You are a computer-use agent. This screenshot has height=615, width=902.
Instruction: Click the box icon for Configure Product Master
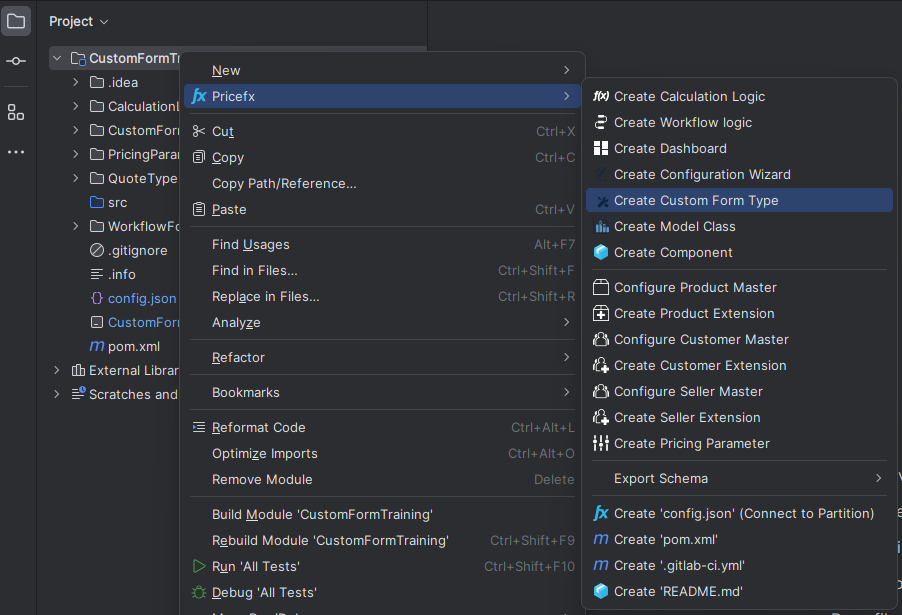(x=601, y=287)
